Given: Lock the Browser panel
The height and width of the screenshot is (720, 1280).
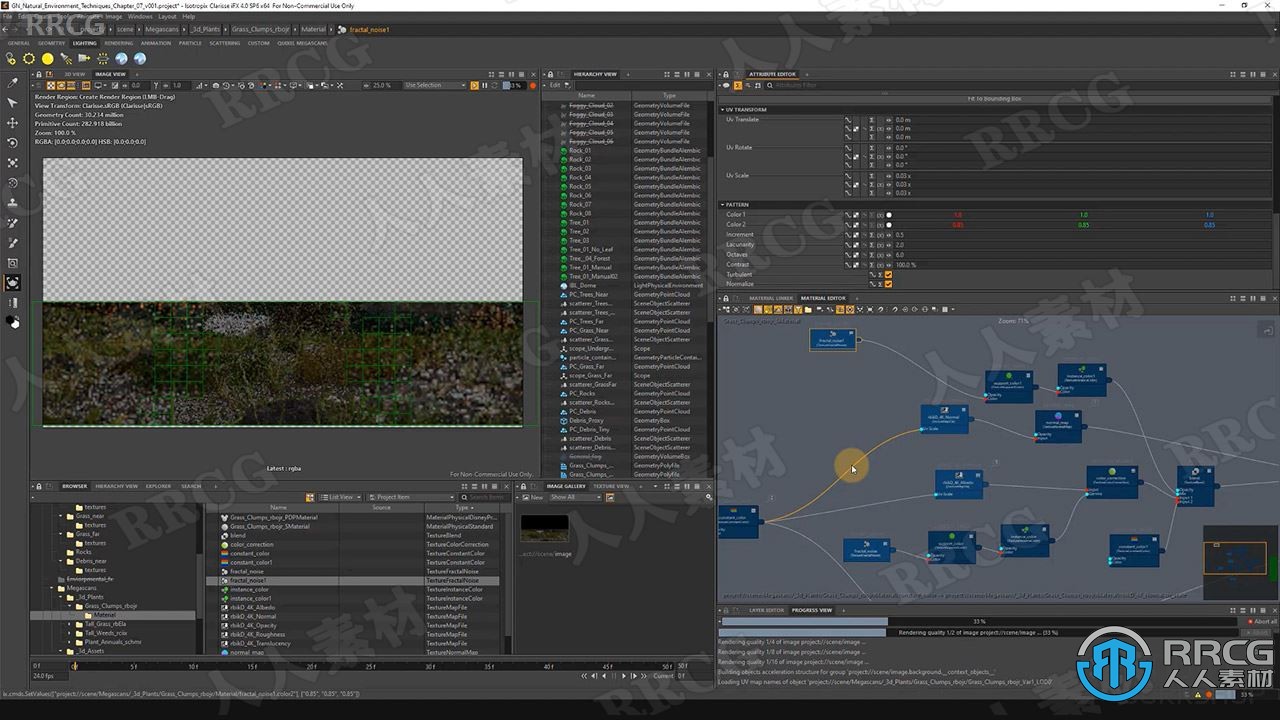Looking at the screenshot, I should click(37, 486).
